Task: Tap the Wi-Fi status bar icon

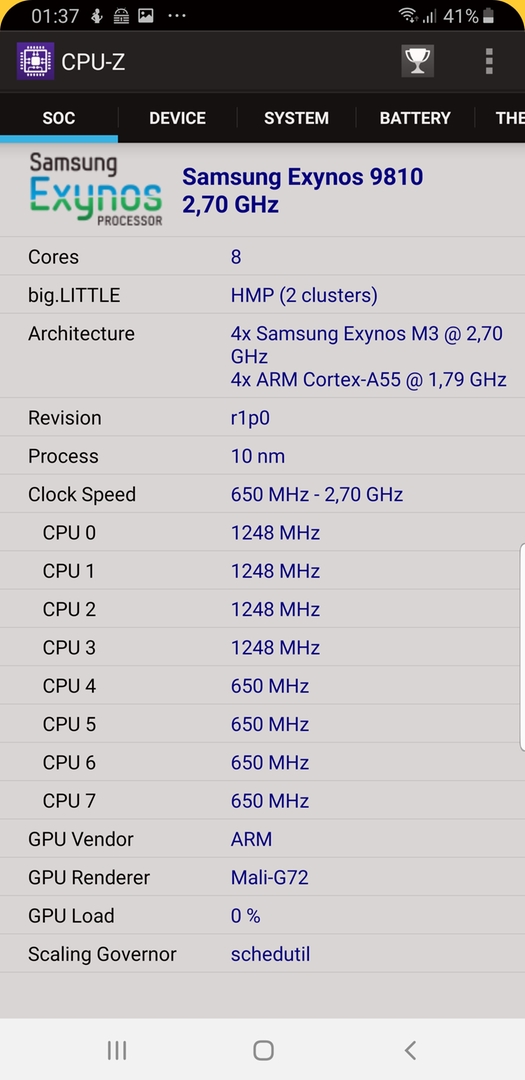Action: coord(408,15)
